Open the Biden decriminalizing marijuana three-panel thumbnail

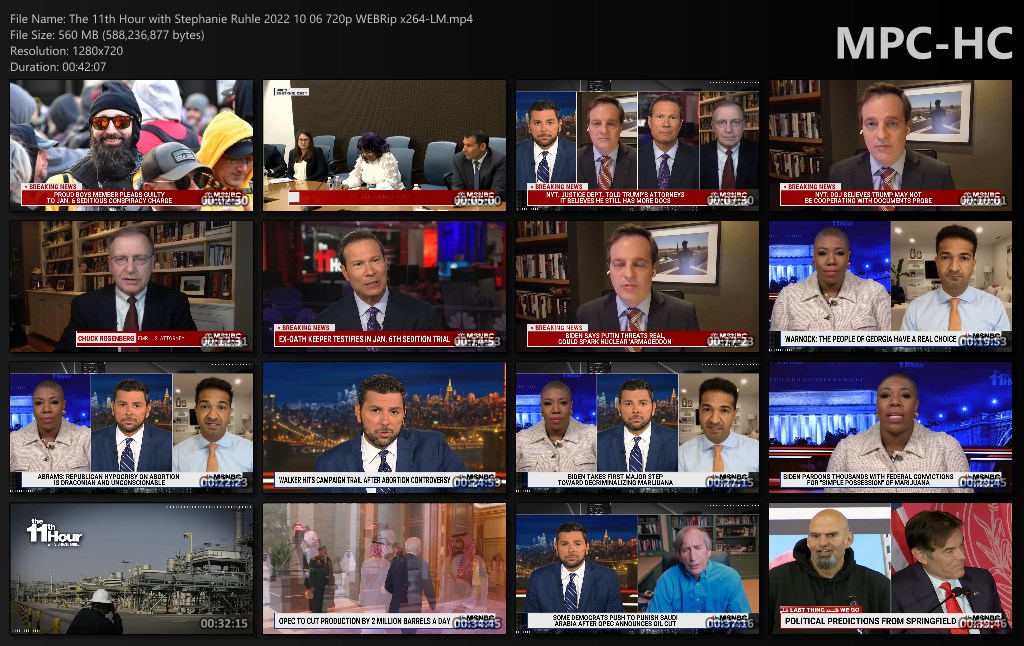coord(637,427)
